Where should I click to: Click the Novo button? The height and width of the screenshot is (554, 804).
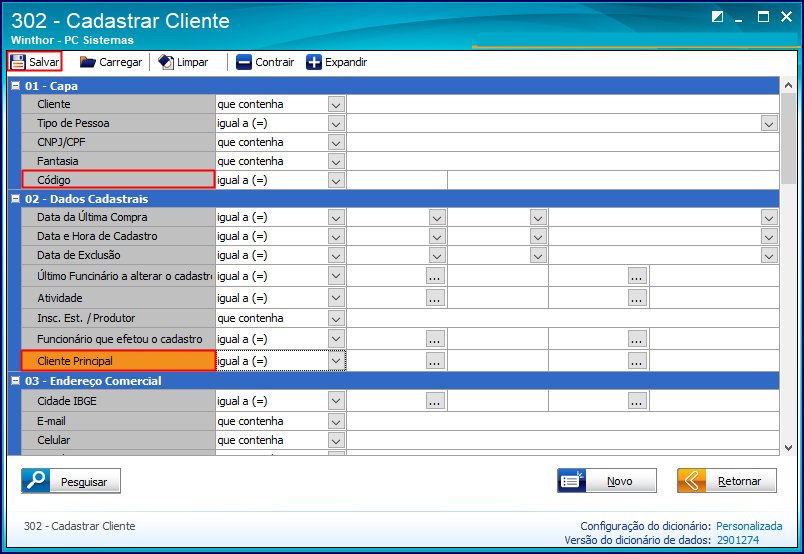point(607,481)
